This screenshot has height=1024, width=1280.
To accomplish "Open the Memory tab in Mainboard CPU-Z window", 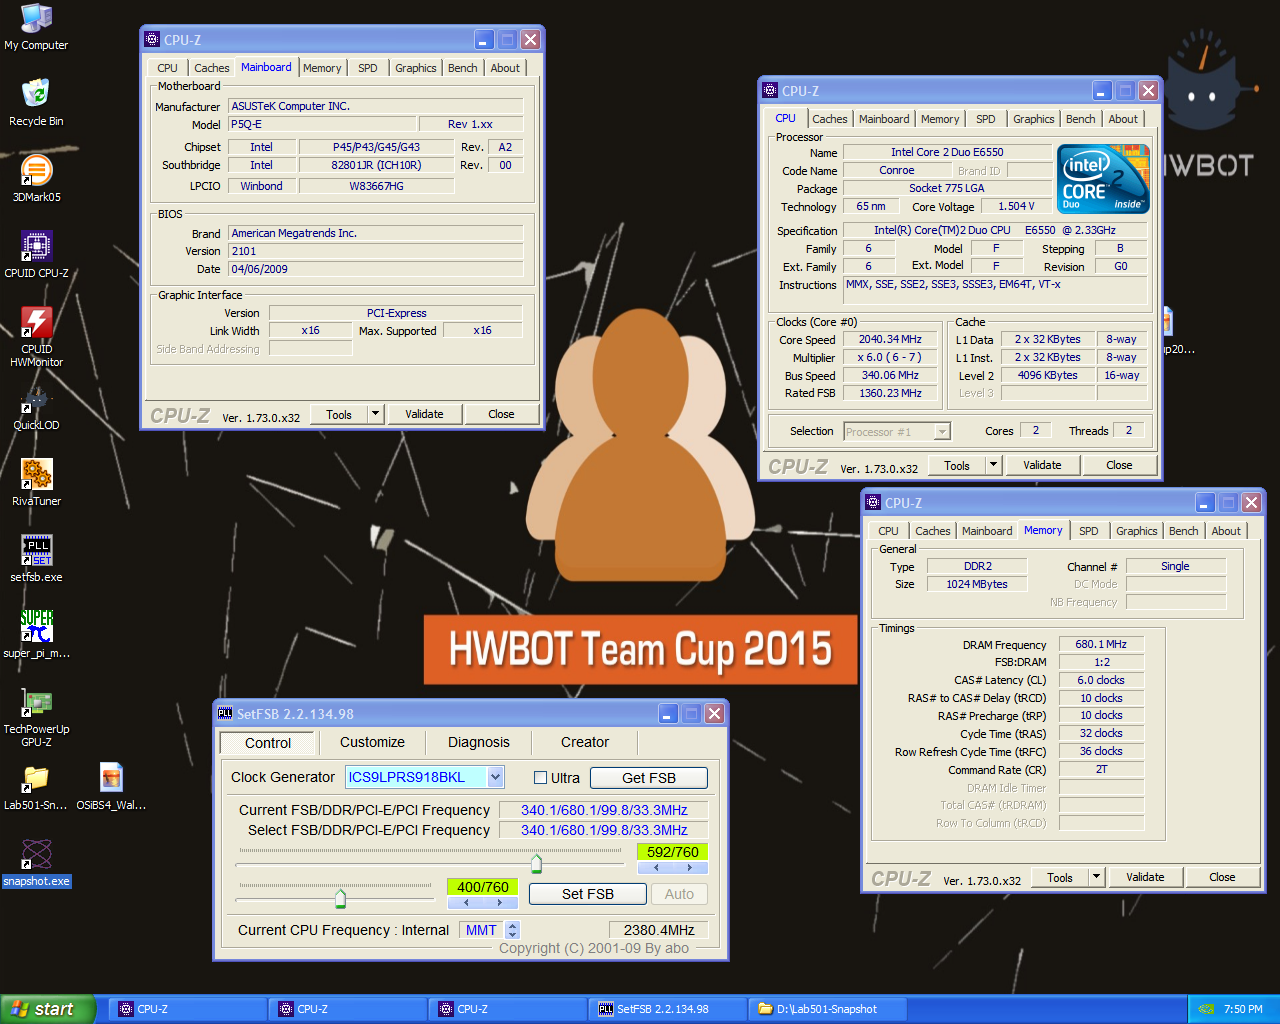I will 322,68.
